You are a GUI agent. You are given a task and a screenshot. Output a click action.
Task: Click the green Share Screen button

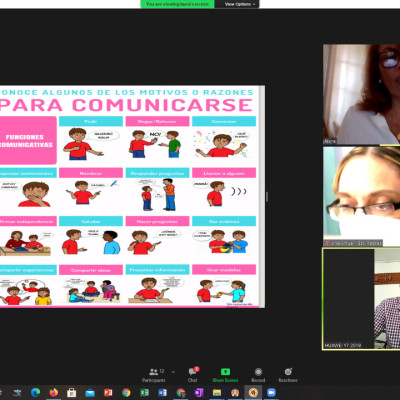tap(225, 375)
